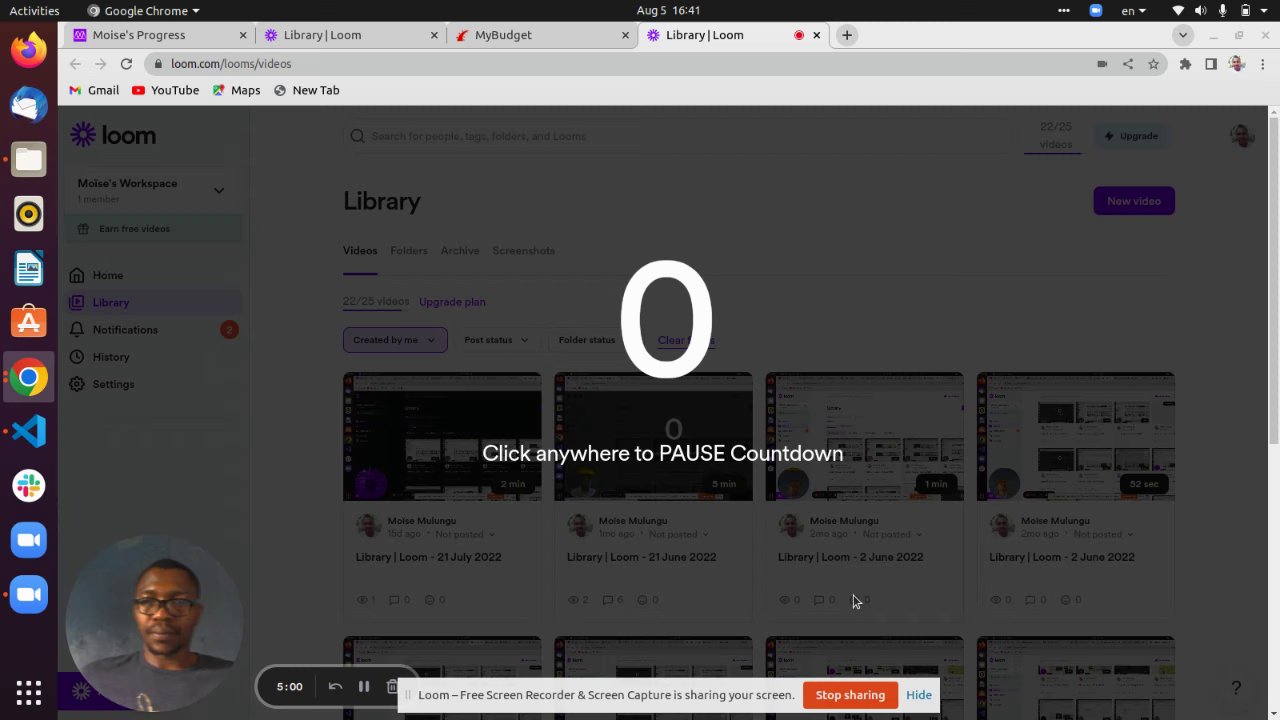Image resolution: width=1280 pixels, height=720 pixels.
Task: Click the Upgrade button near search
Action: pyautogui.click(x=1131, y=136)
